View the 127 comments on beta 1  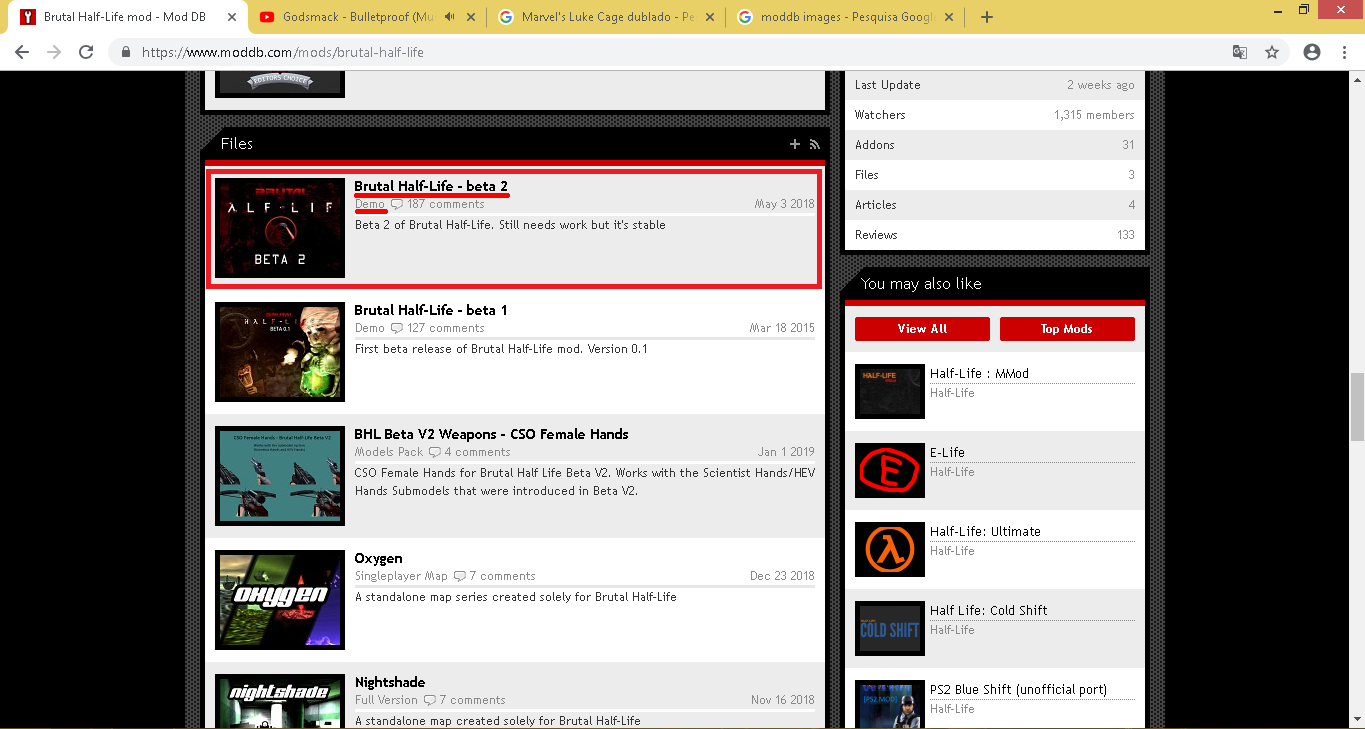coord(445,328)
